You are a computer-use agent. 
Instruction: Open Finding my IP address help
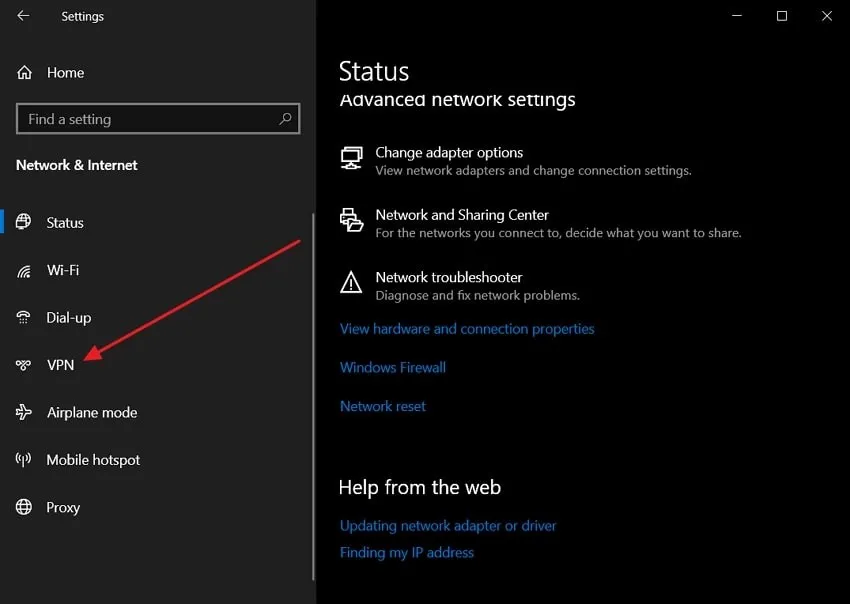click(407, 552)
